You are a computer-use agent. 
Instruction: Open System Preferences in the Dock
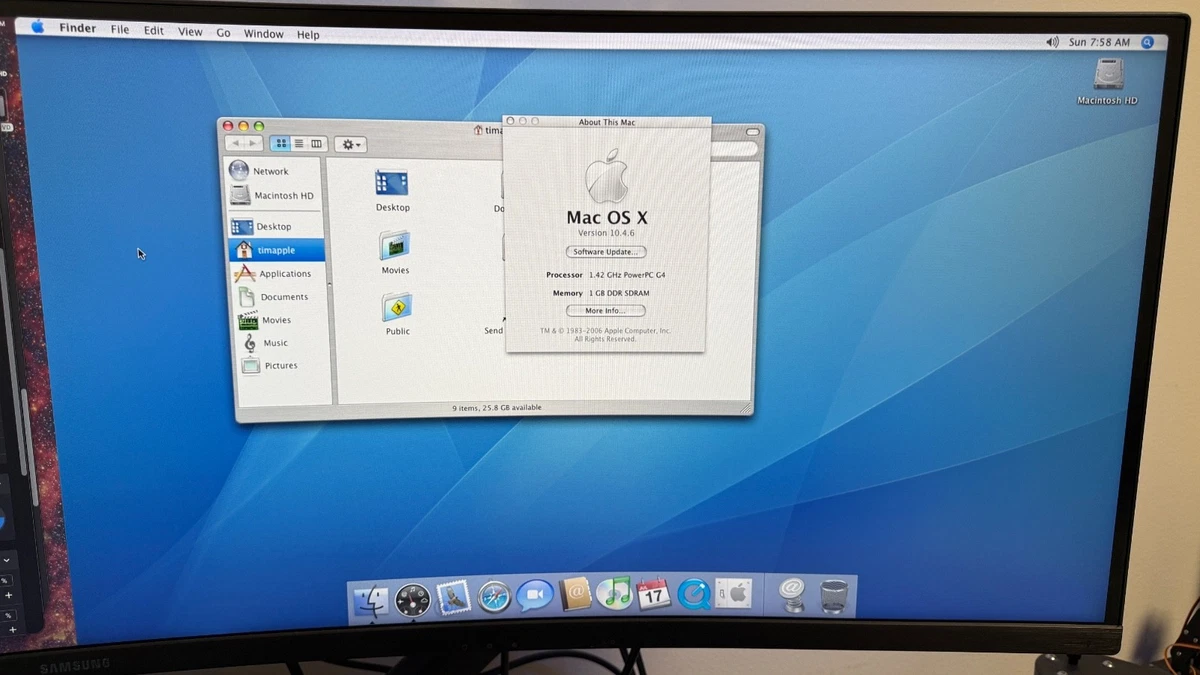pyautogui.click(x=733, y=594)
